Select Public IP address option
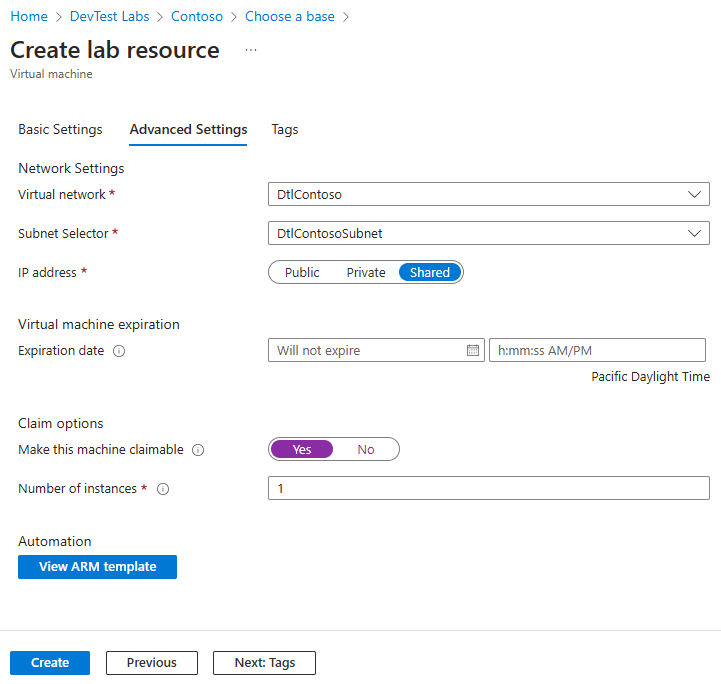 (302, 272)
